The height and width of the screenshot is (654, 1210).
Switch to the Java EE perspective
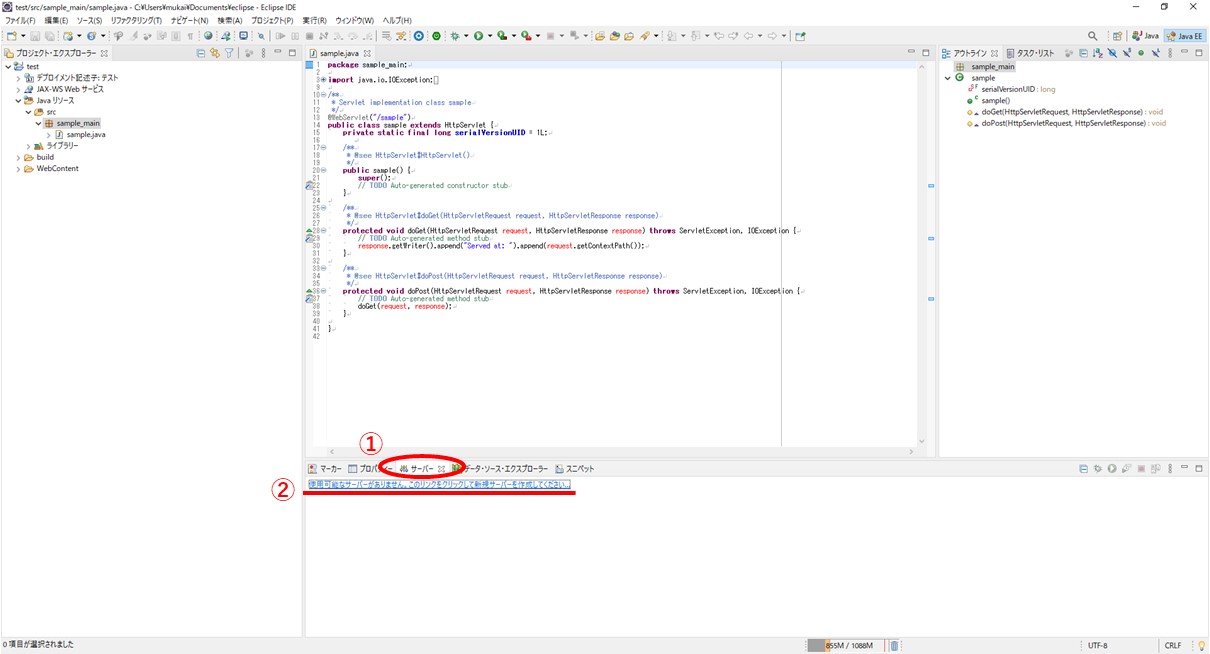pos(1185,36)
